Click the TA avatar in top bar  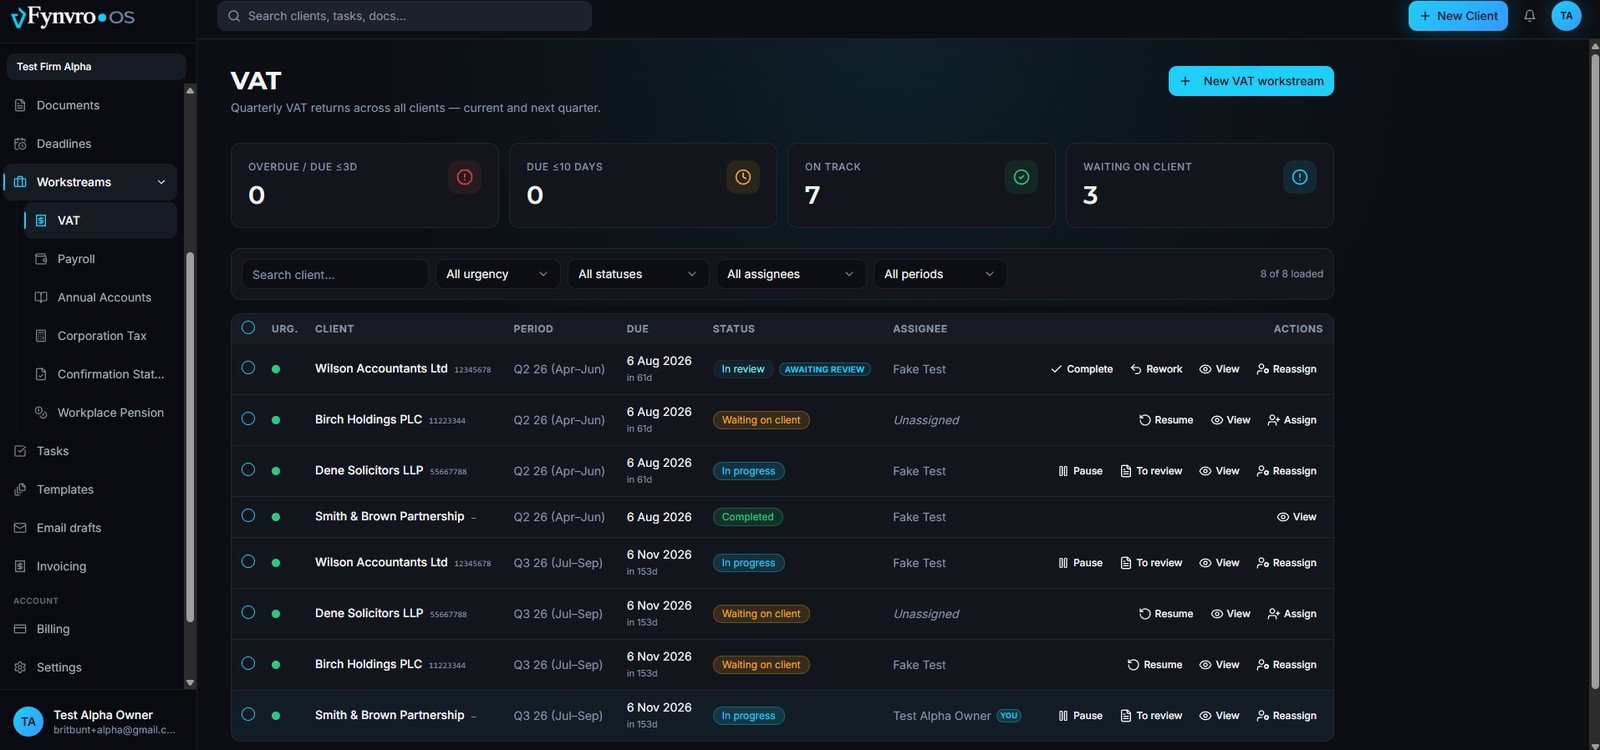click(x=1566, y=16)
